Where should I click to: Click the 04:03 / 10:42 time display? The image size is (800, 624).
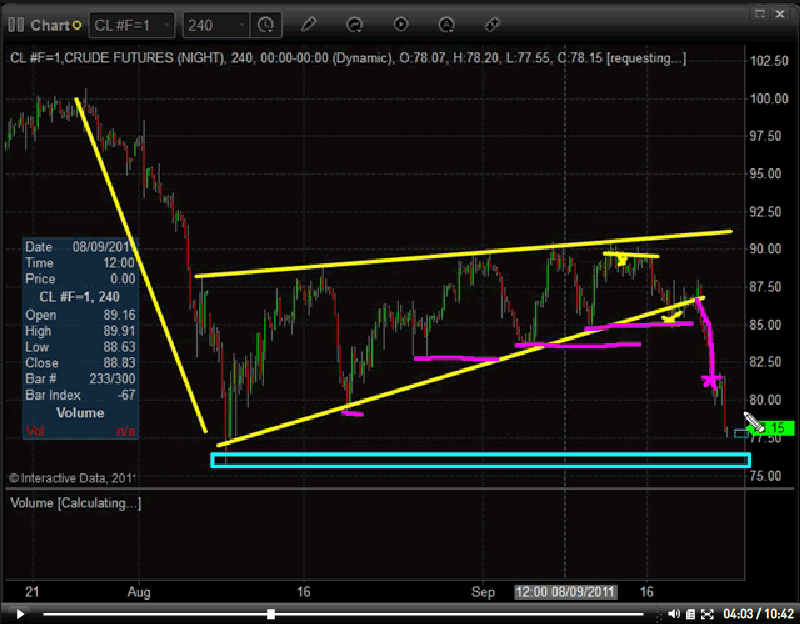point(758,614)
